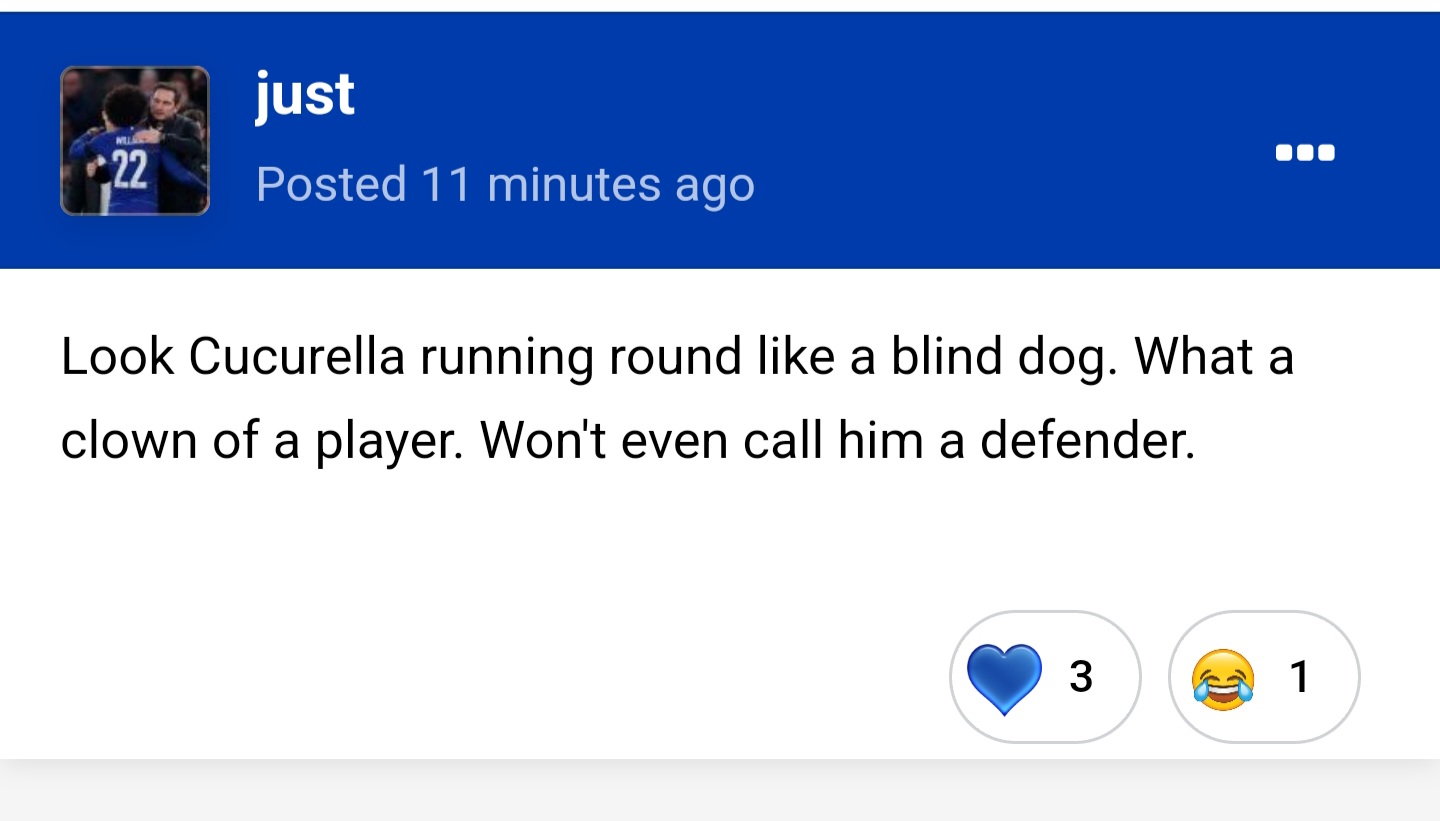Viewport: 1440px width, 821px height.
Task: Toggle the laughing reaction pill on this post
Action: coord(1264,677)
